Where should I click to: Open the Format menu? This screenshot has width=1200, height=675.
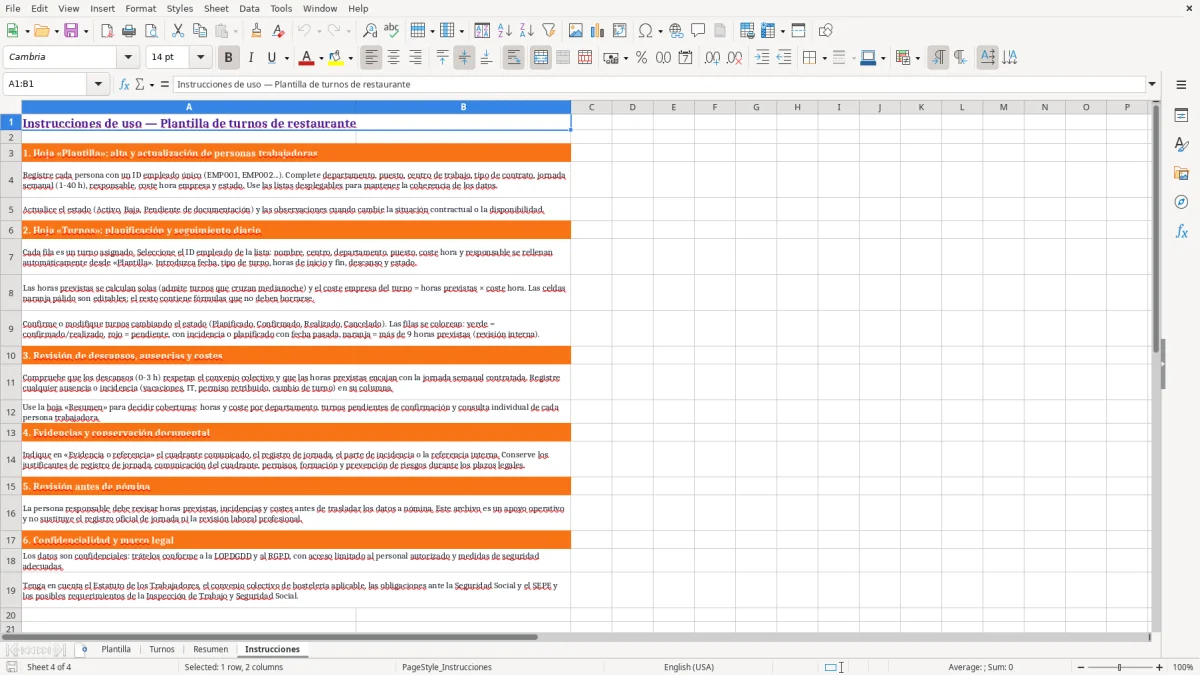[140, 8]
